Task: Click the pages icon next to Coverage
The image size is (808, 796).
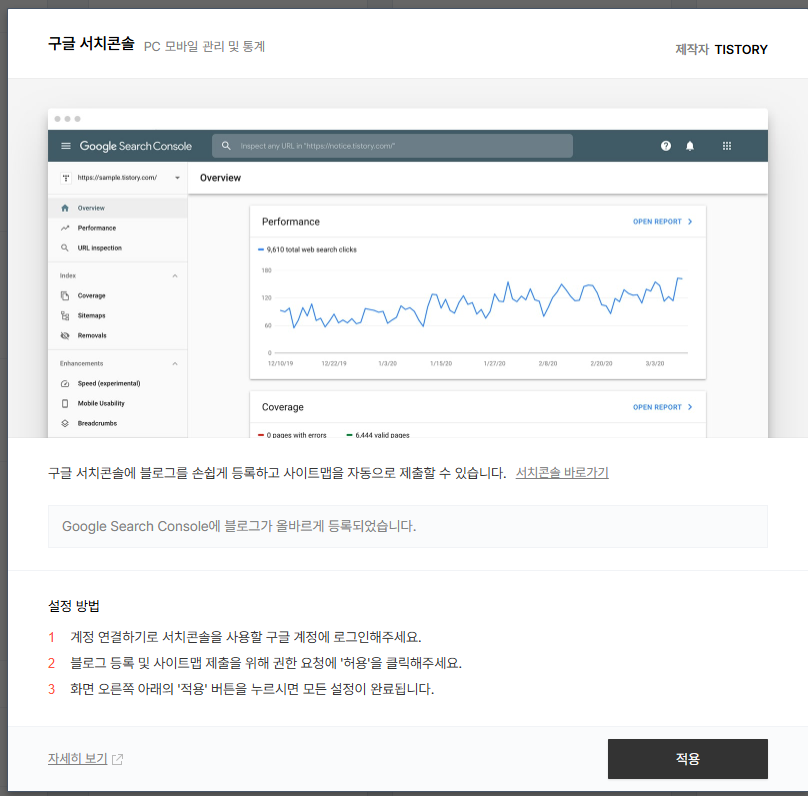Action: (65, 296)
